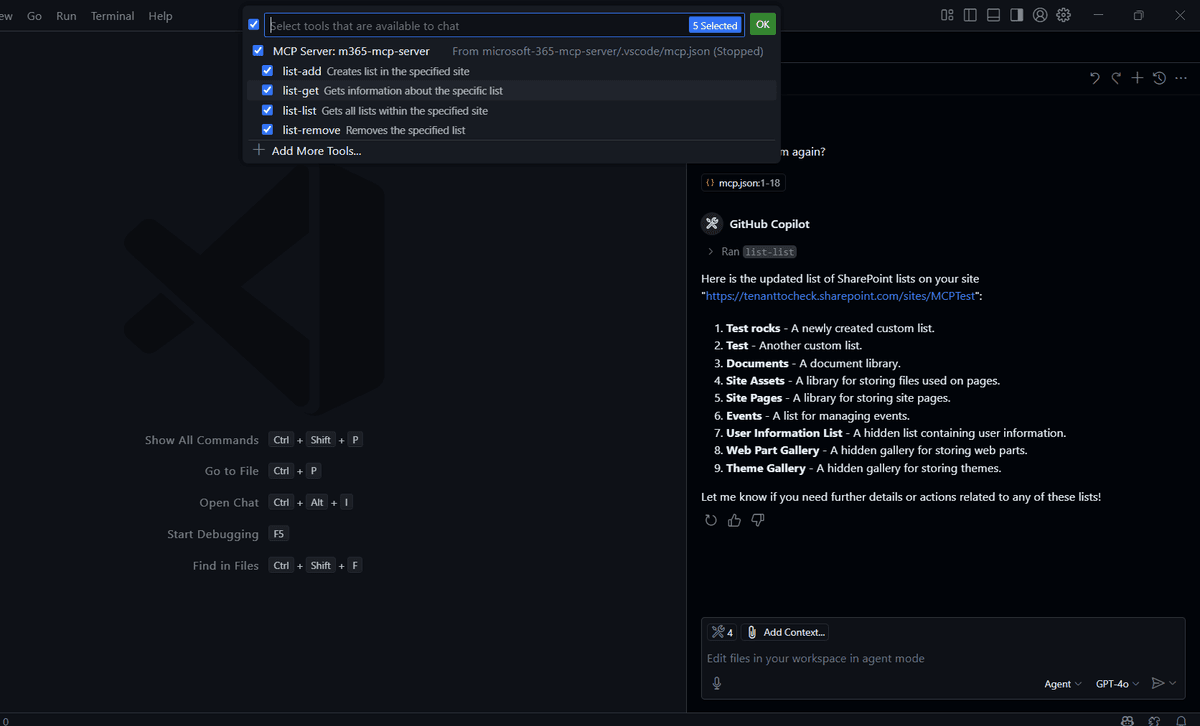This screenshot has width=1200, height=726.
Task: Open the Terminal menu
Action: tap(112, 16)
